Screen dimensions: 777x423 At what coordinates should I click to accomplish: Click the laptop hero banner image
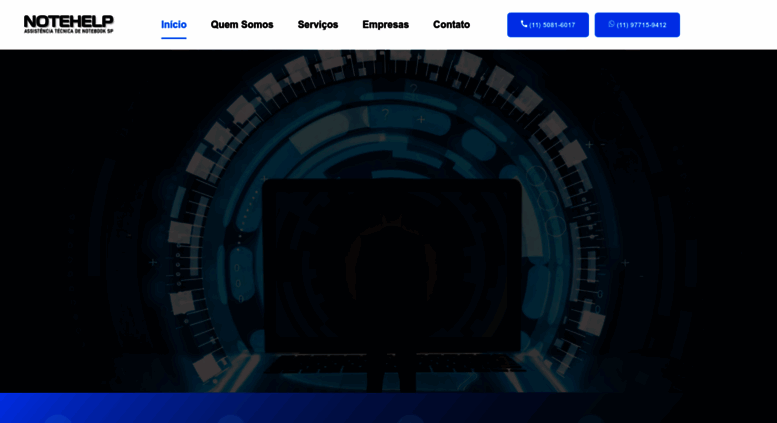pos(388,221)
